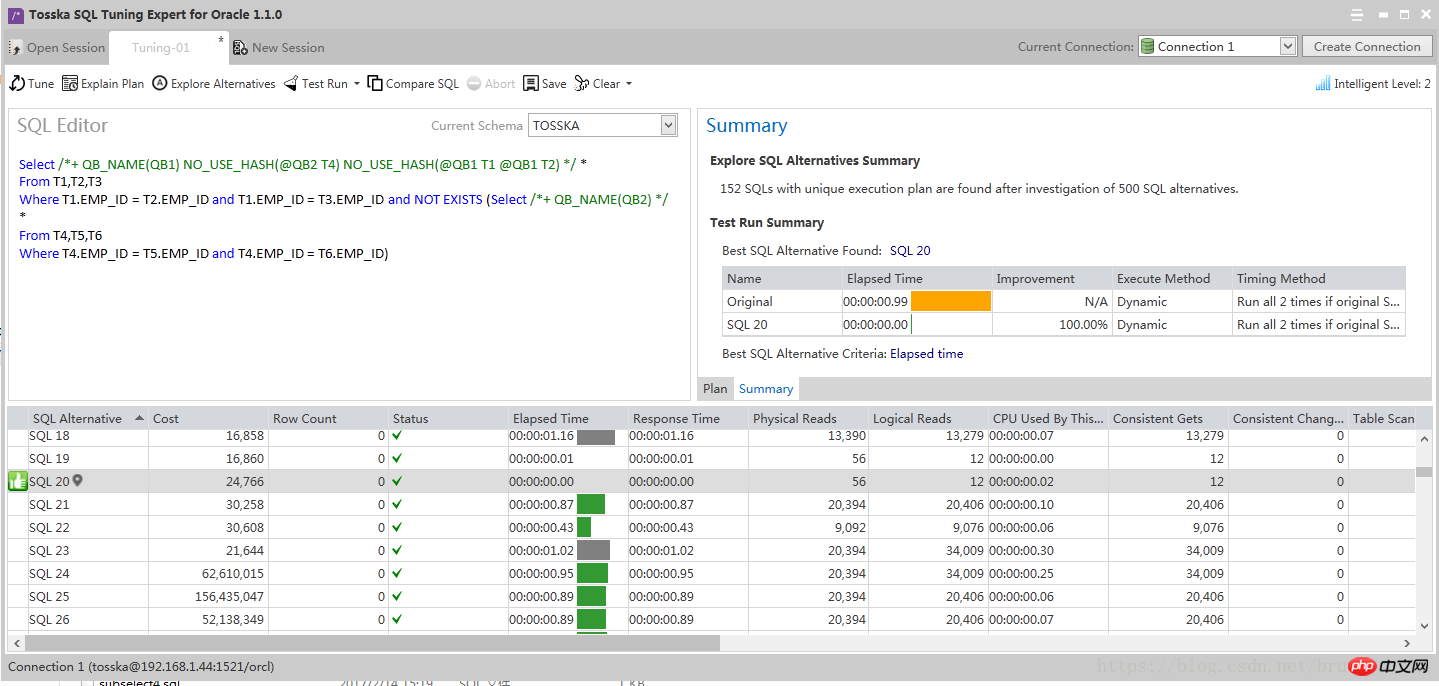
Task: Expand the Clear button dropdown arrow
Action: tap(629, 84)
